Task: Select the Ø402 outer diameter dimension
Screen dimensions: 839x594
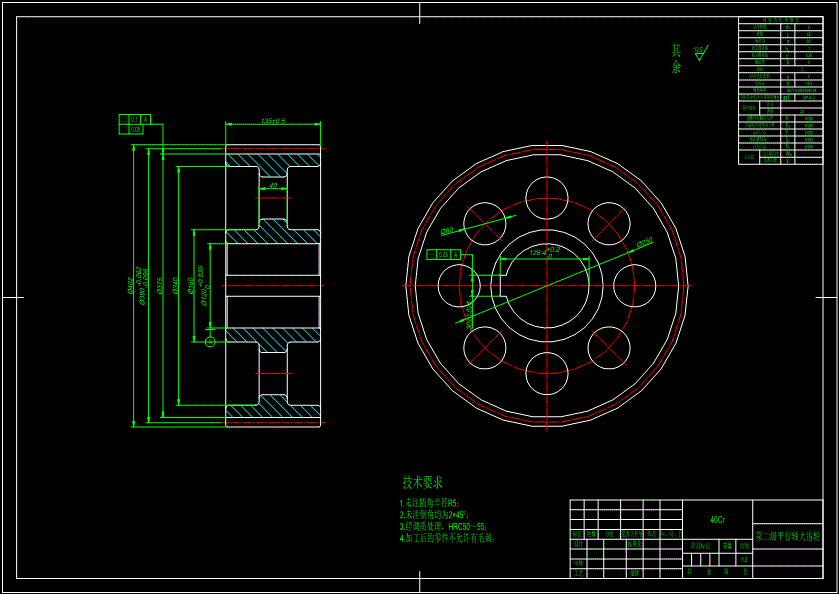Action: click(129, 286)
